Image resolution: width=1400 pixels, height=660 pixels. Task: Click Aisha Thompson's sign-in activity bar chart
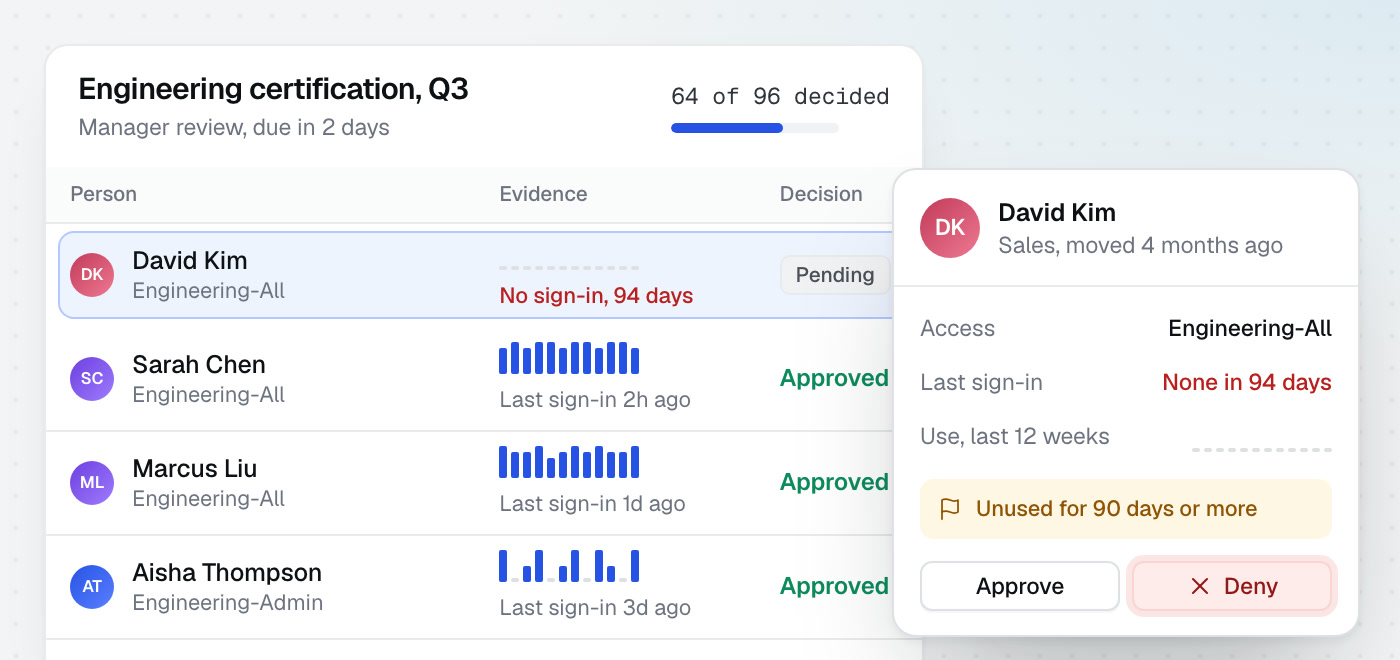569,566
